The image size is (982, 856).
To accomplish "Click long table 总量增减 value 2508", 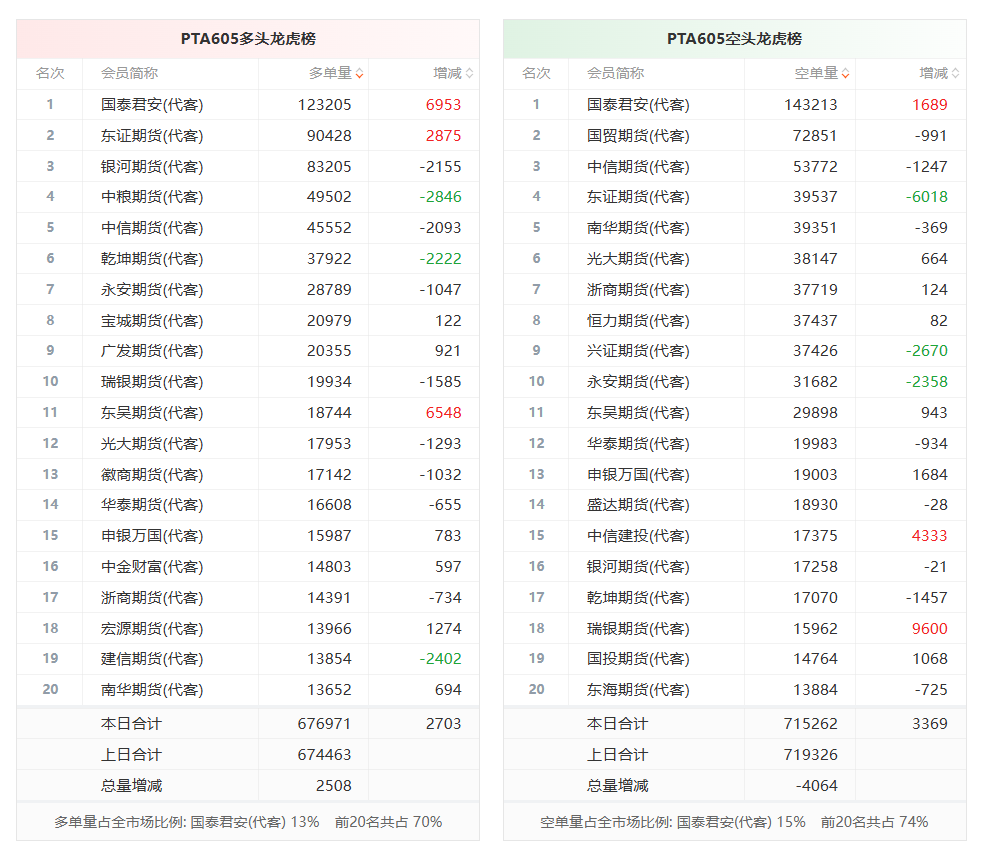I will point(334,786).
